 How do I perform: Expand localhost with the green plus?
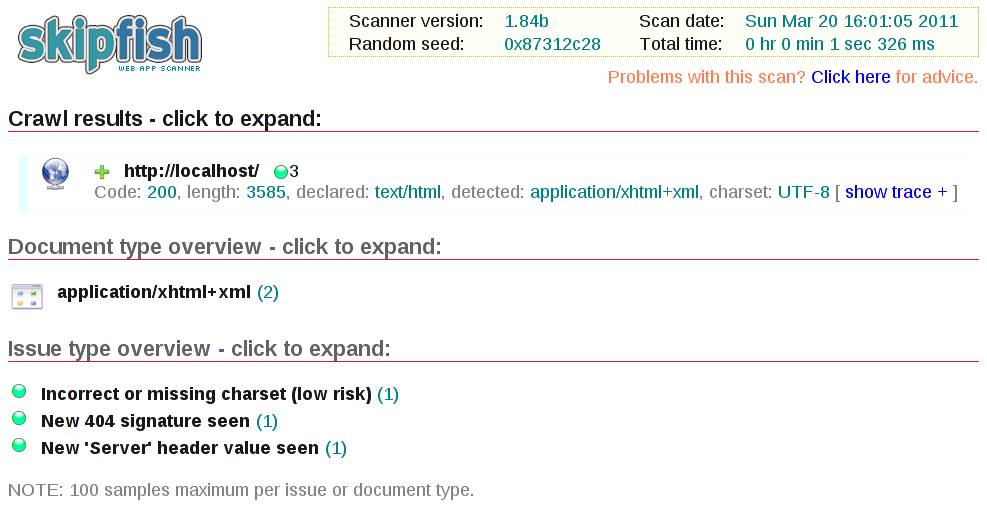pyautogui.click(x=102, y=172)
